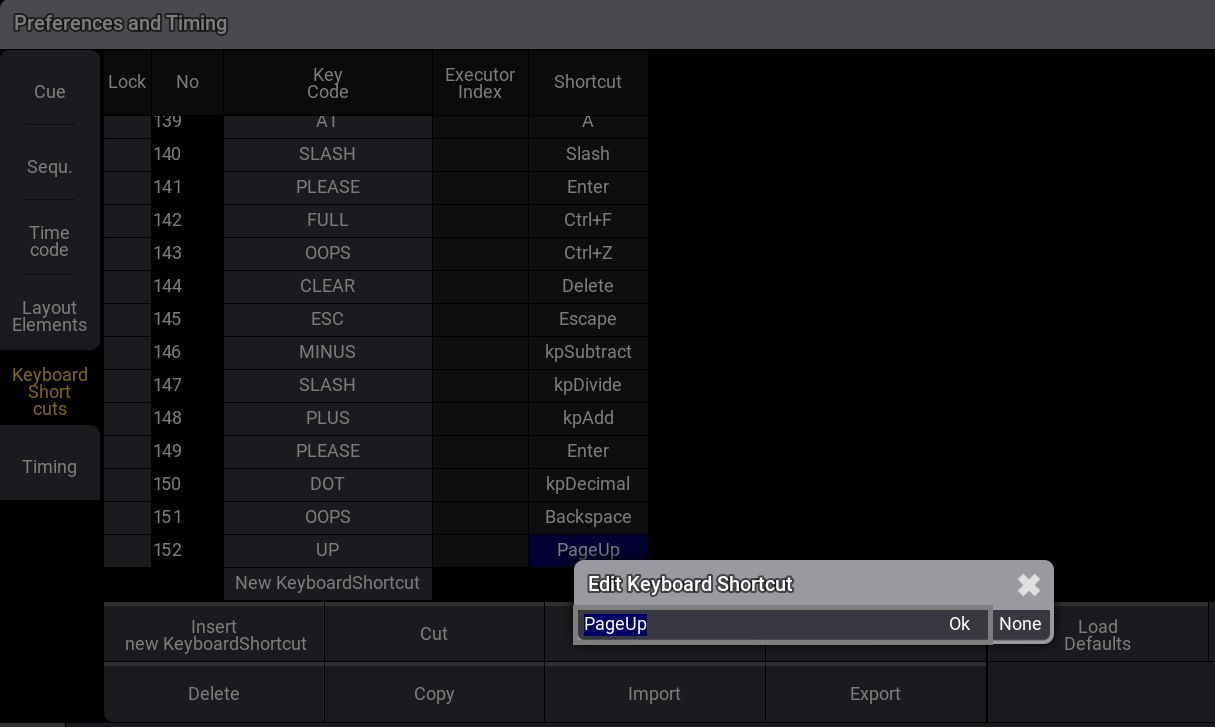
Task: Select key code PLEASE in row 149
Action: (328, 451)
